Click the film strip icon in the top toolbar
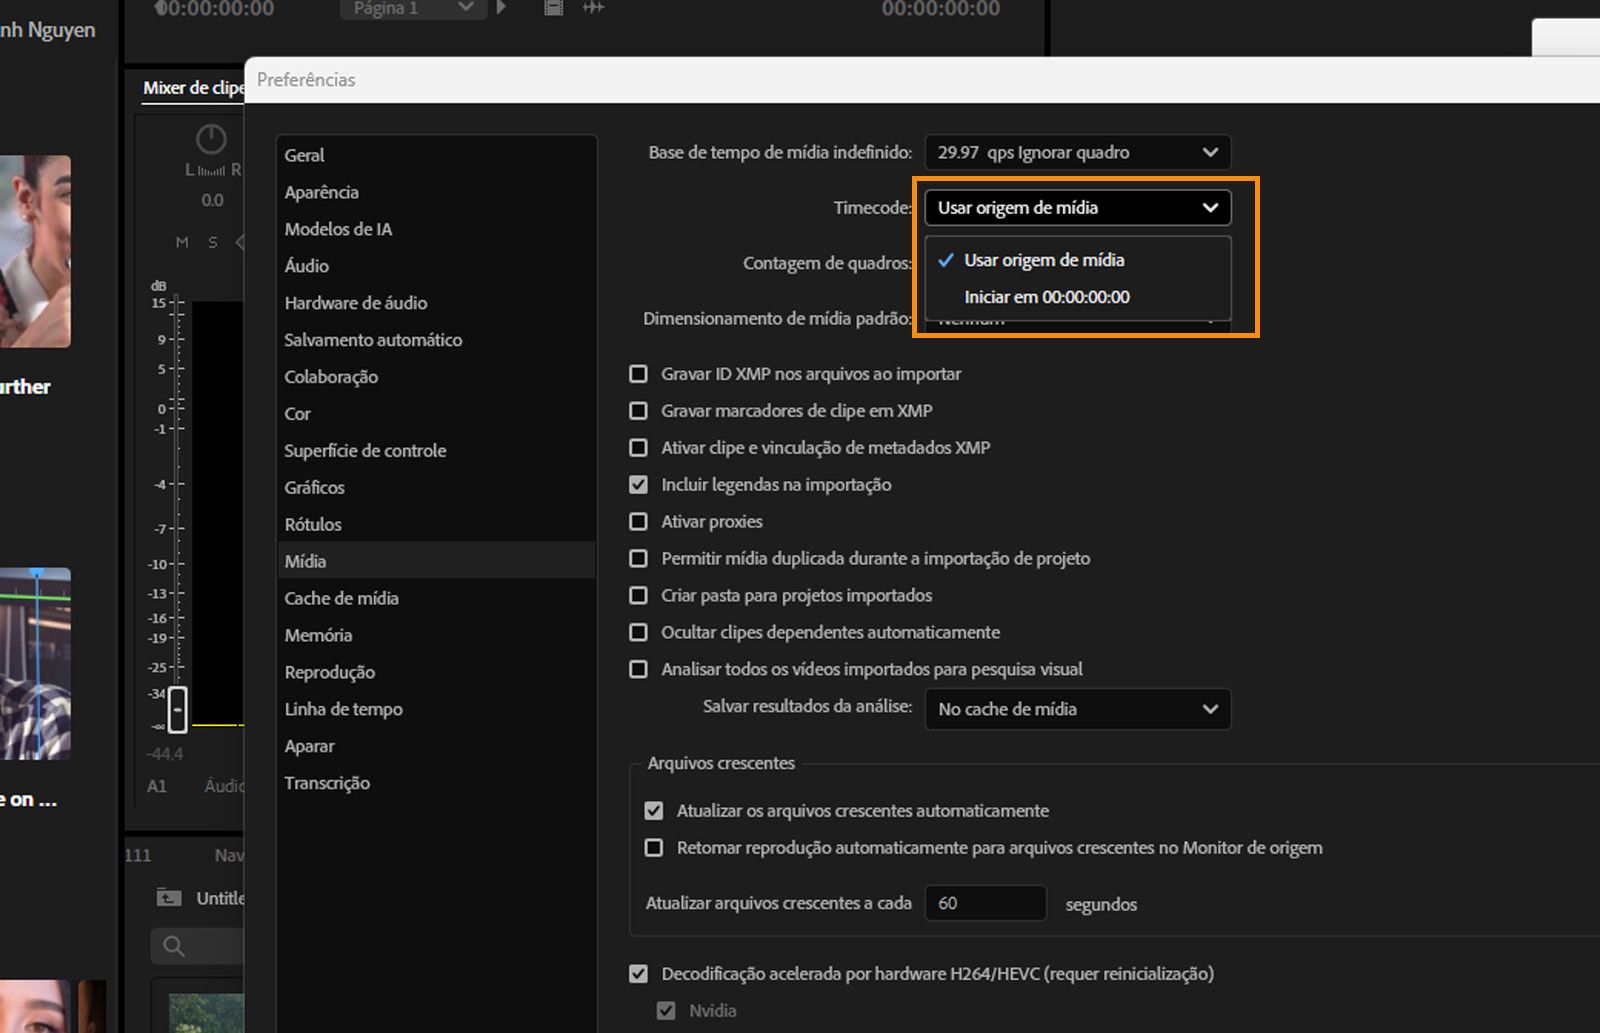The width and height of the screenshot is (1600, 1033). tap(553, 8)
